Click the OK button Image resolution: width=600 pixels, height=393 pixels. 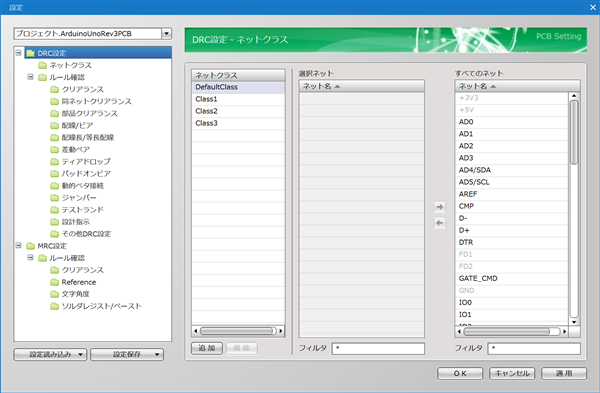pos(460,373)
